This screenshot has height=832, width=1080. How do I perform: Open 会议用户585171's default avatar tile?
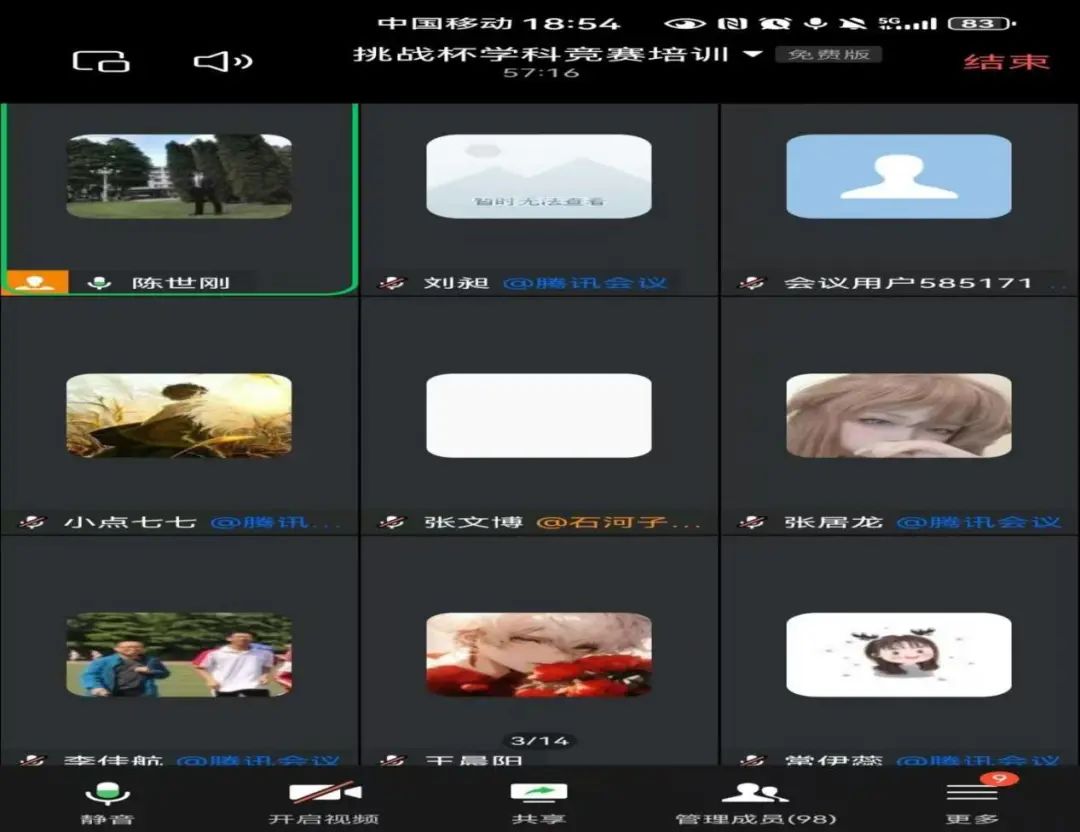898,177
